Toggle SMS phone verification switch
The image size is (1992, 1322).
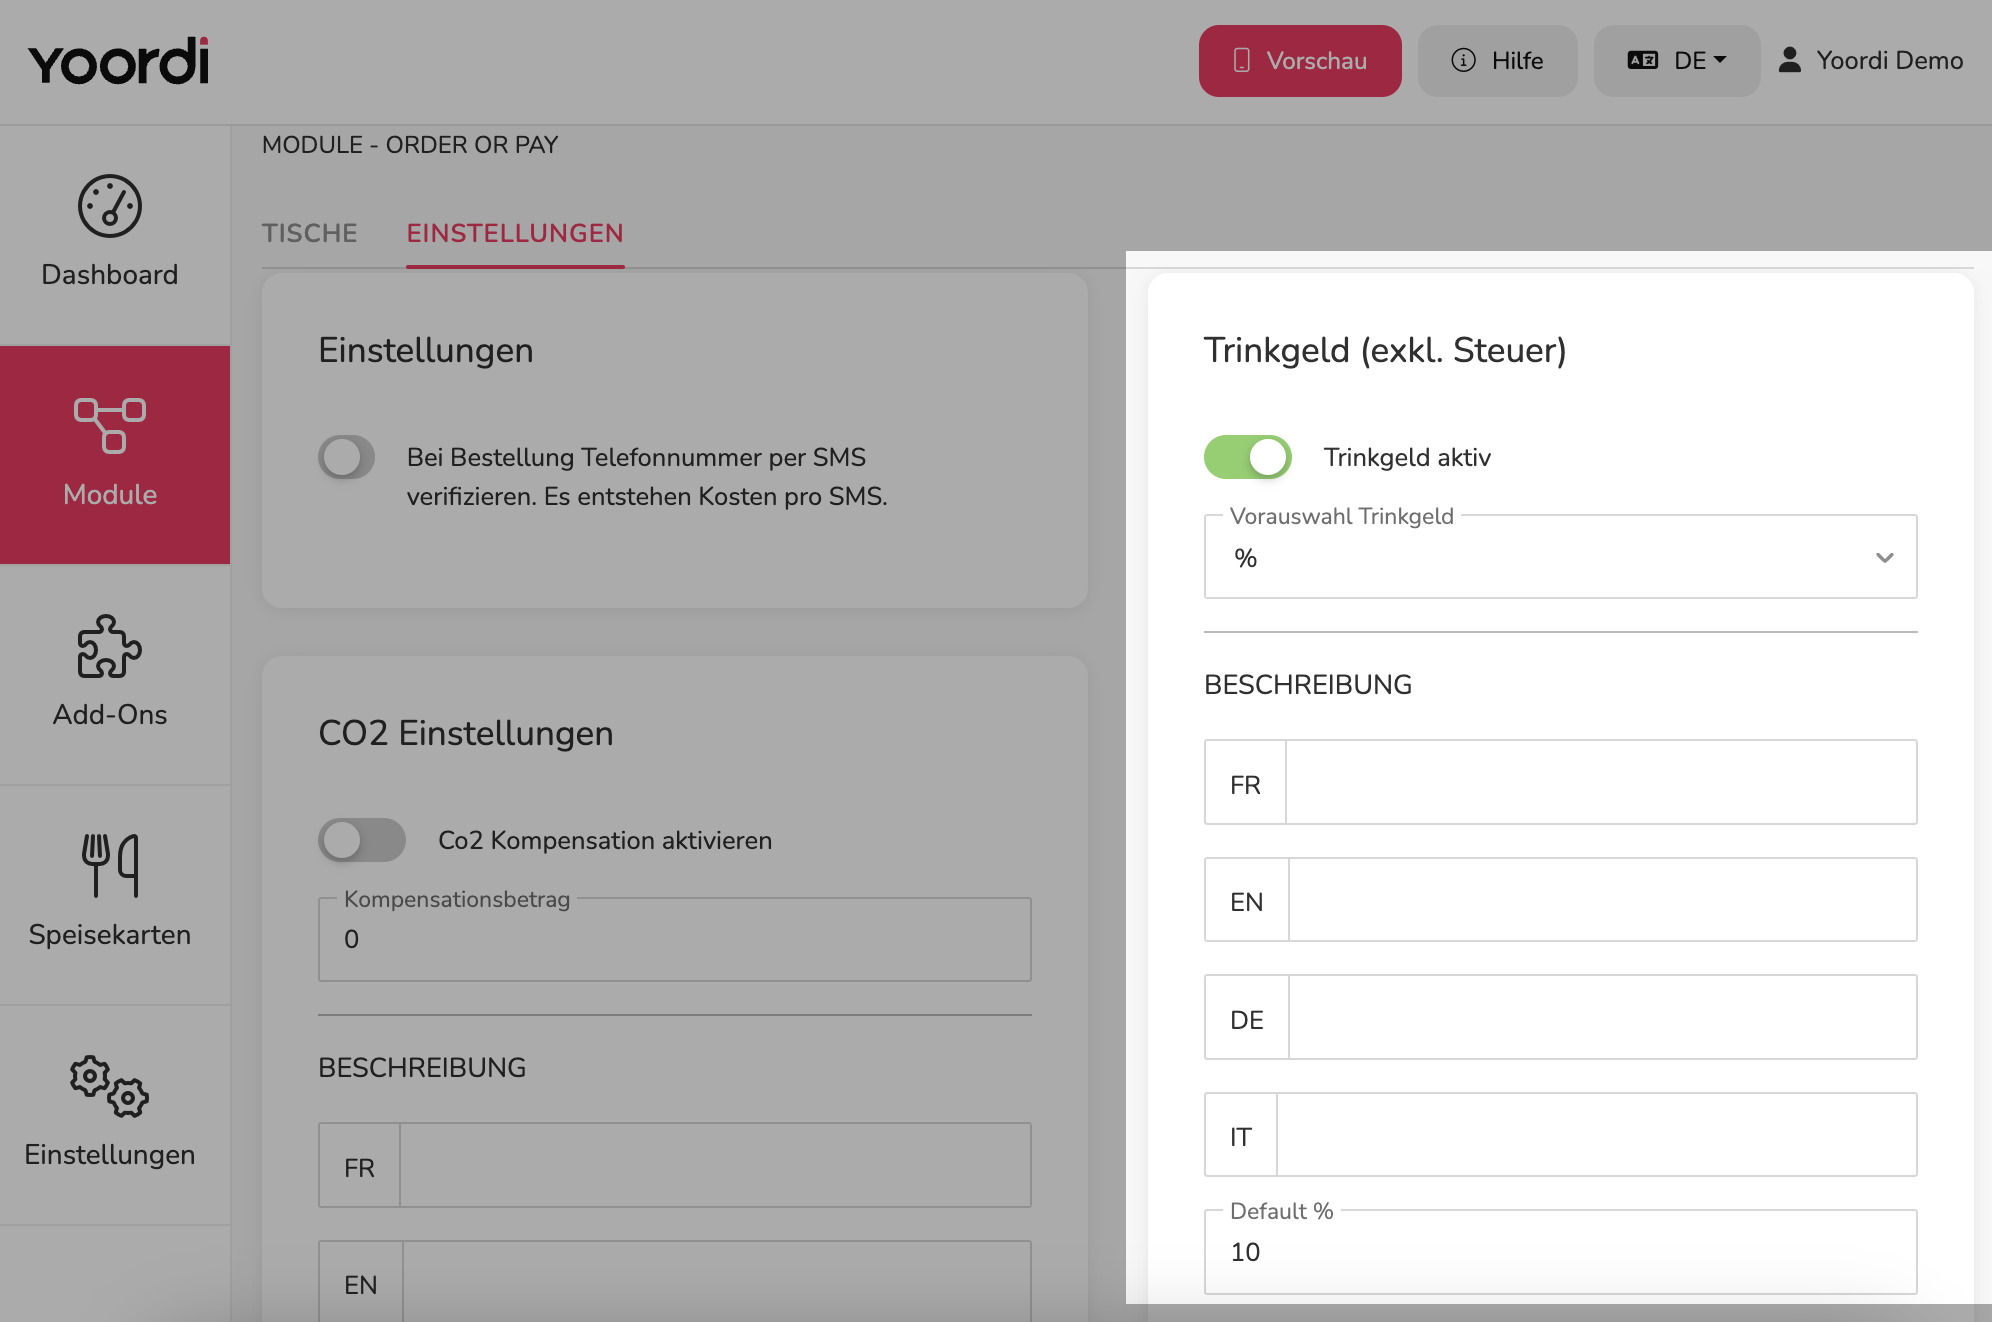point(347,457)
